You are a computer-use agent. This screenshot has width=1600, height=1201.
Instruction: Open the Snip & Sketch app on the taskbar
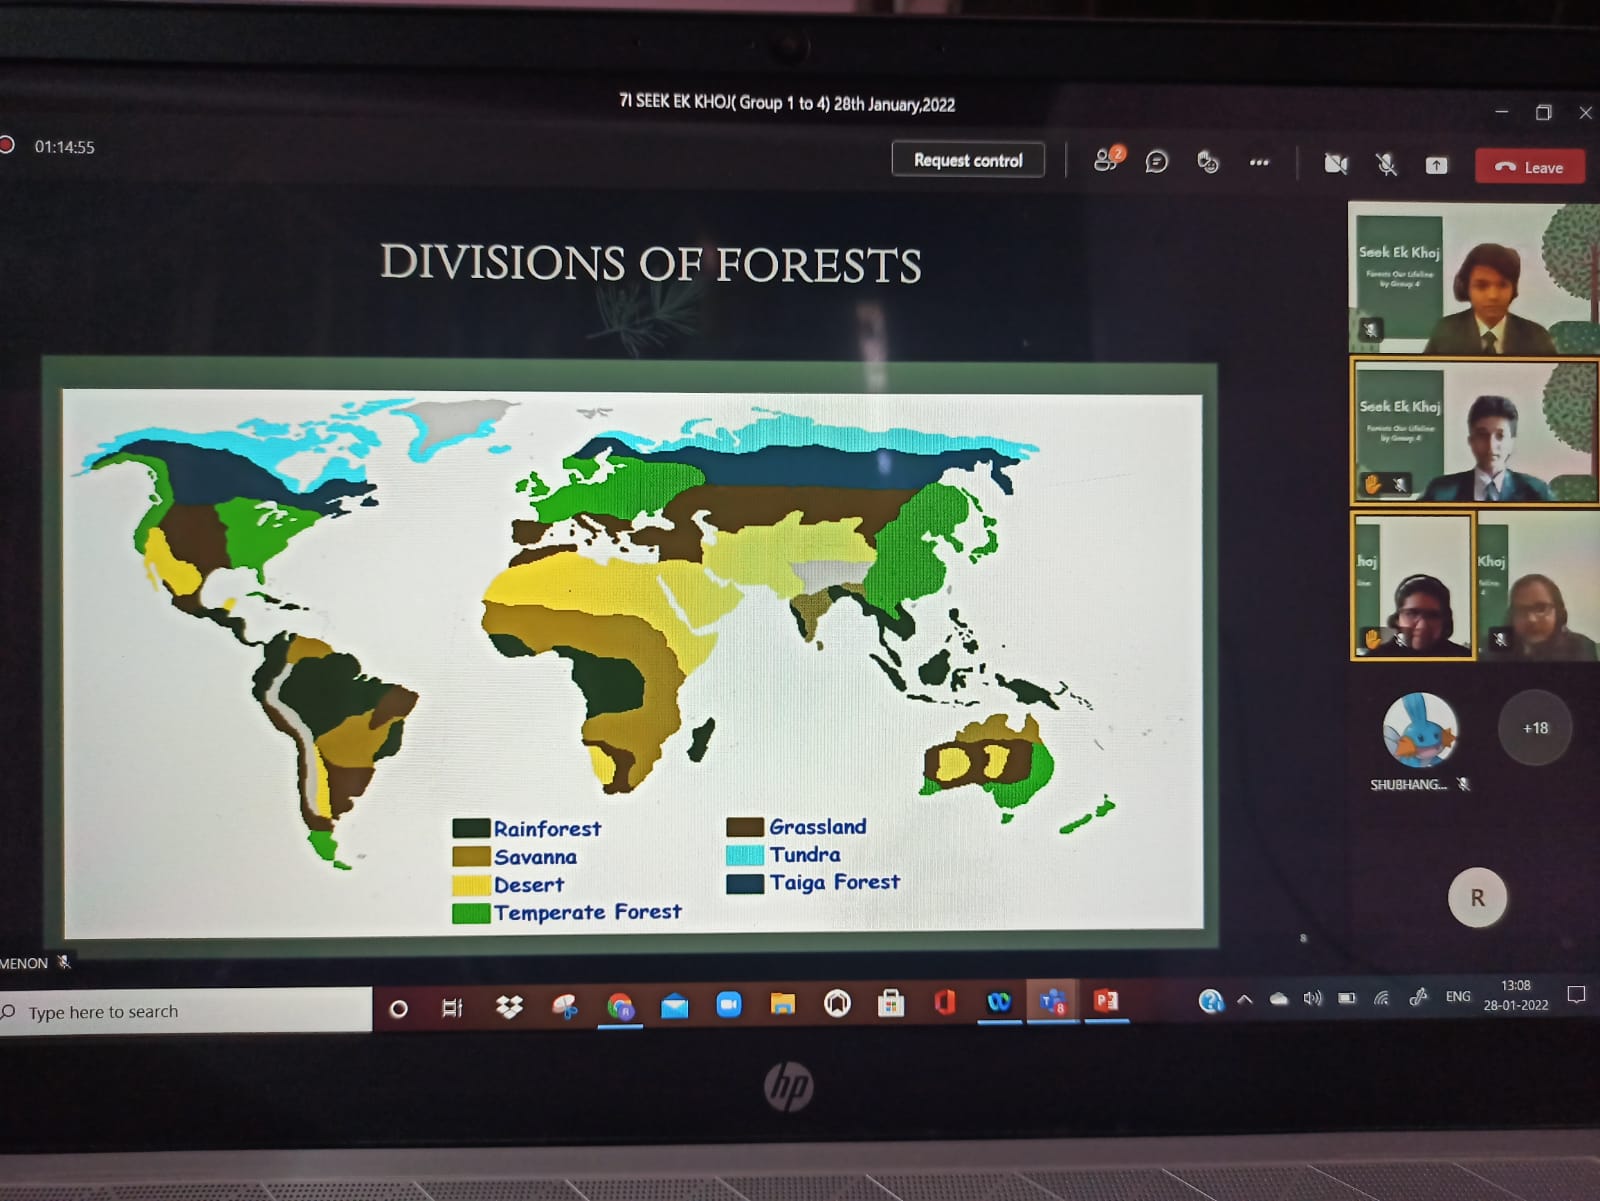coord(565,1006)
